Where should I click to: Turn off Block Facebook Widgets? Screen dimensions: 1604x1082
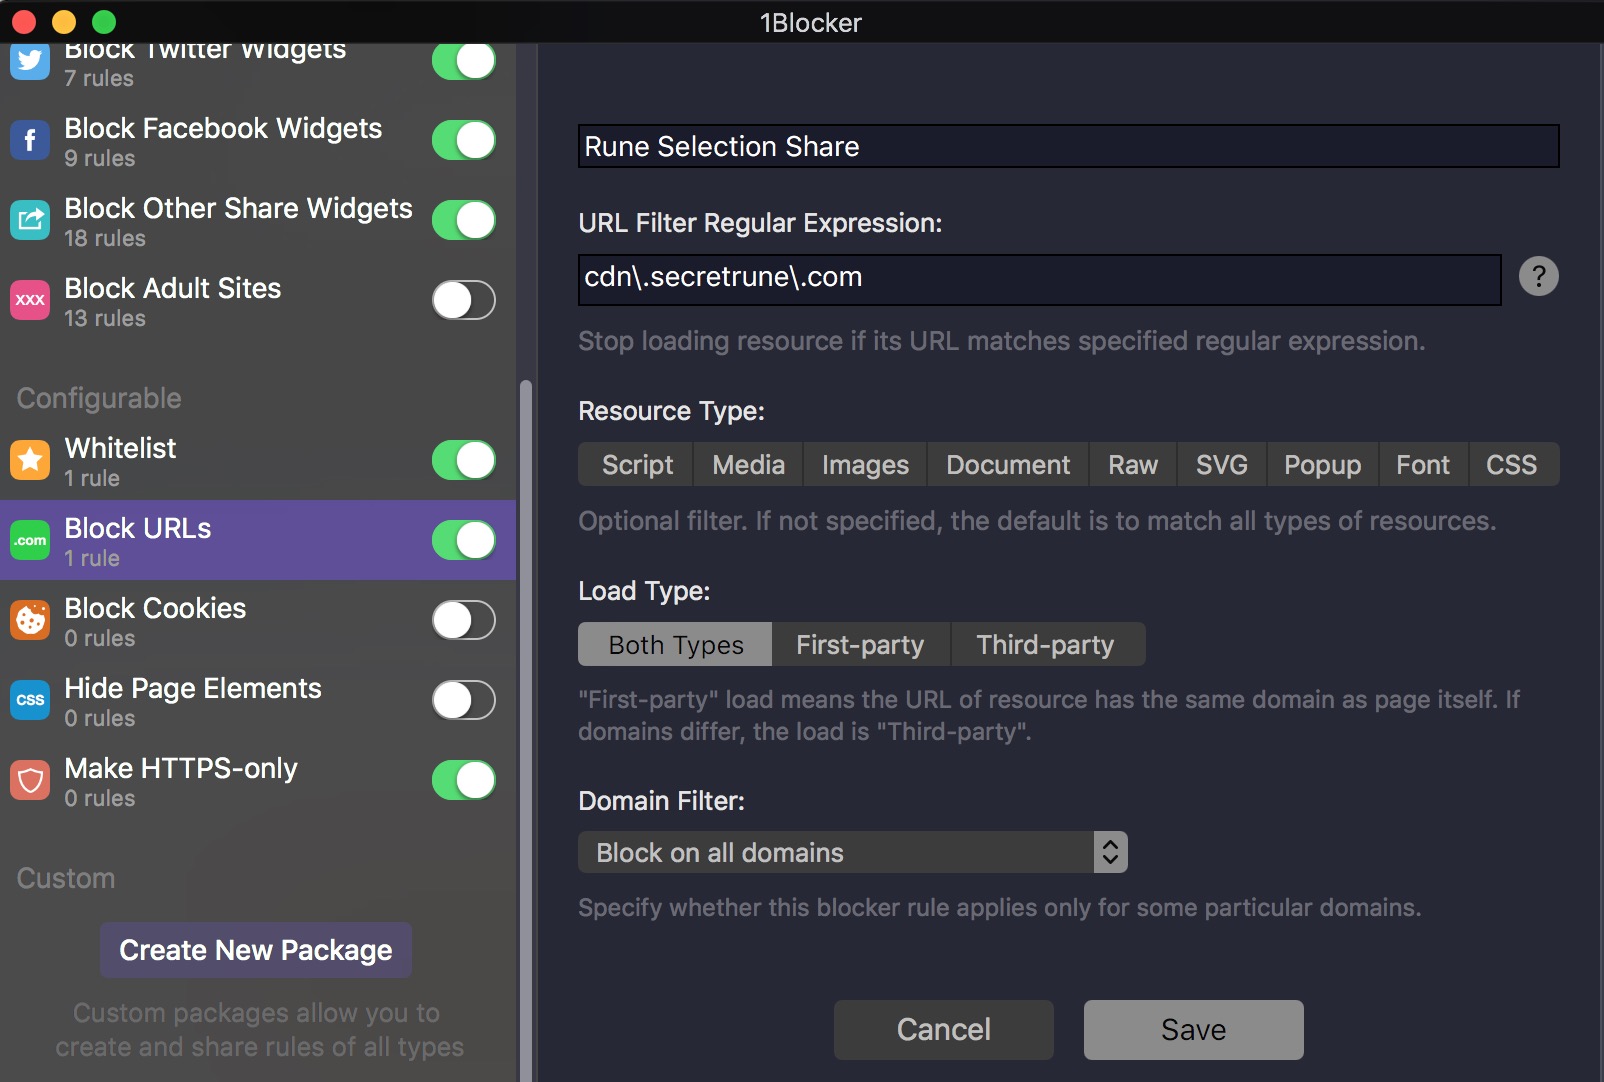464,140
